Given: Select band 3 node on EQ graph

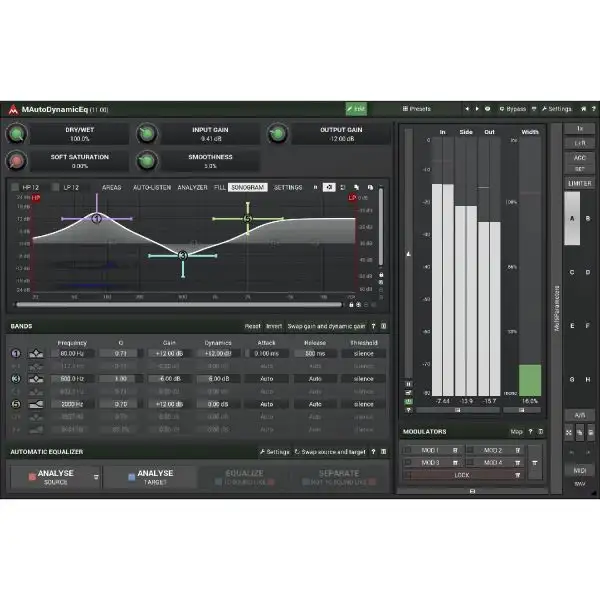Looking at the screenshot, I should tap(182, 255).
